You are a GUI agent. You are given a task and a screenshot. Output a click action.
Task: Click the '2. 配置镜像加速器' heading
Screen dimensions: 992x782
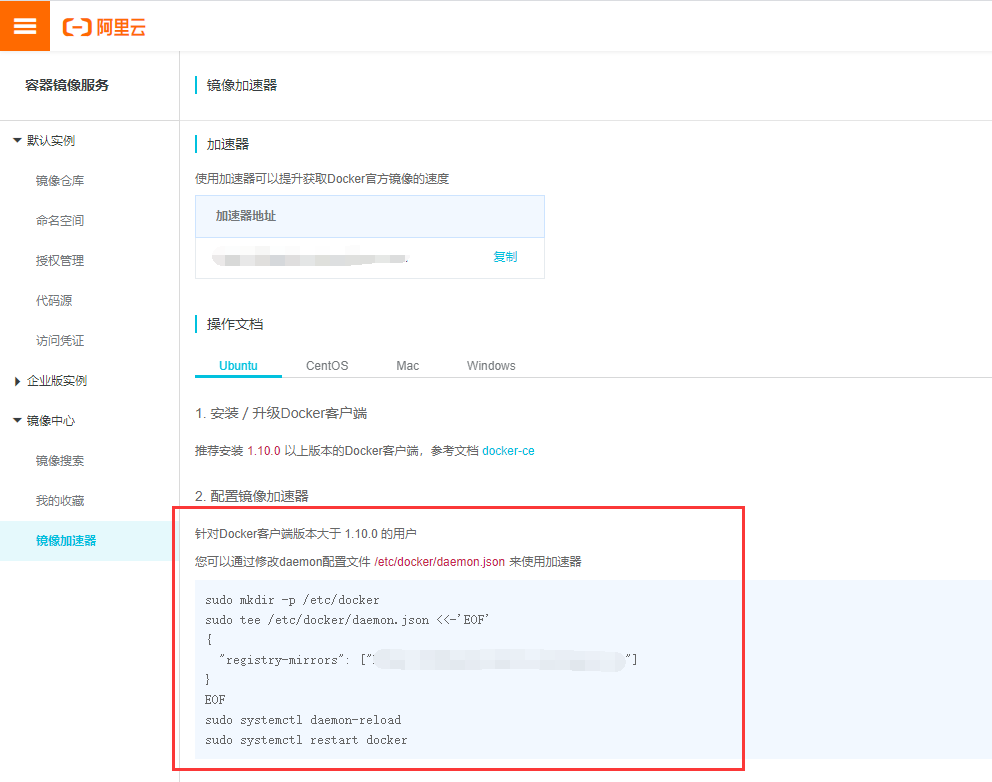pyautogui.click(x=252, y=496)
